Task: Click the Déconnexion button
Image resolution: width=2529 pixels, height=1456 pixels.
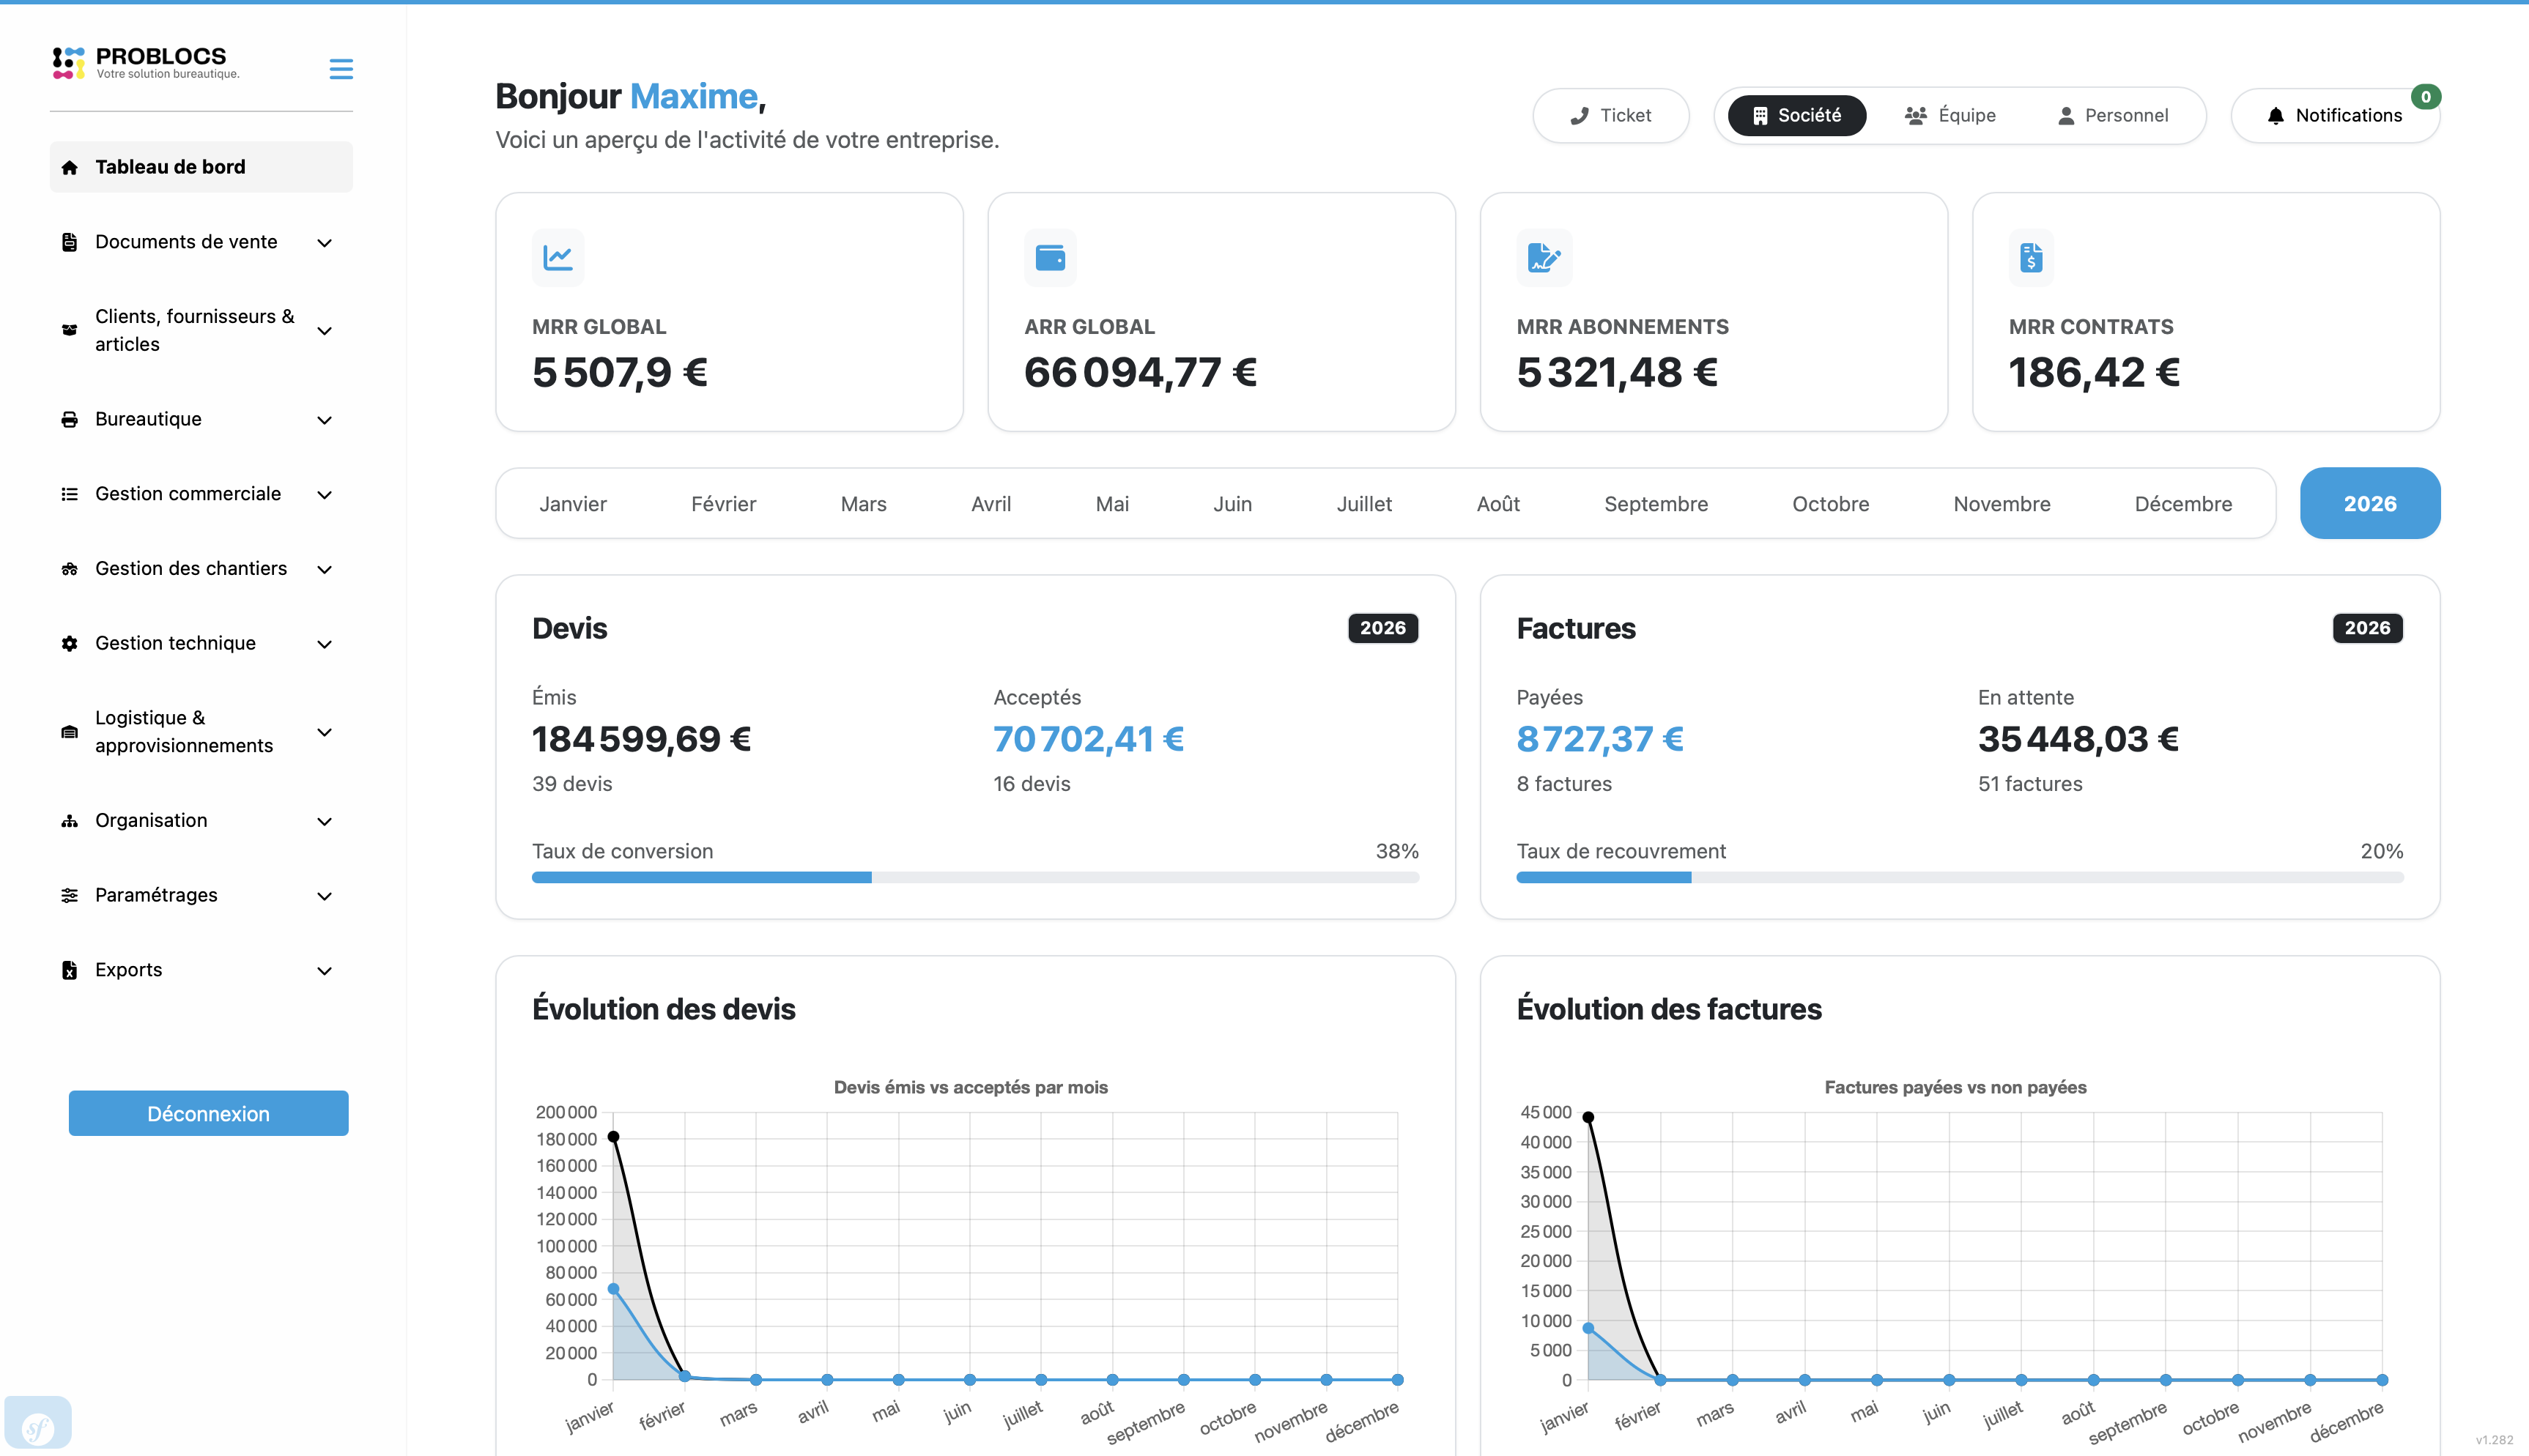Action: pyautogui.click(x=208, y=1112)
